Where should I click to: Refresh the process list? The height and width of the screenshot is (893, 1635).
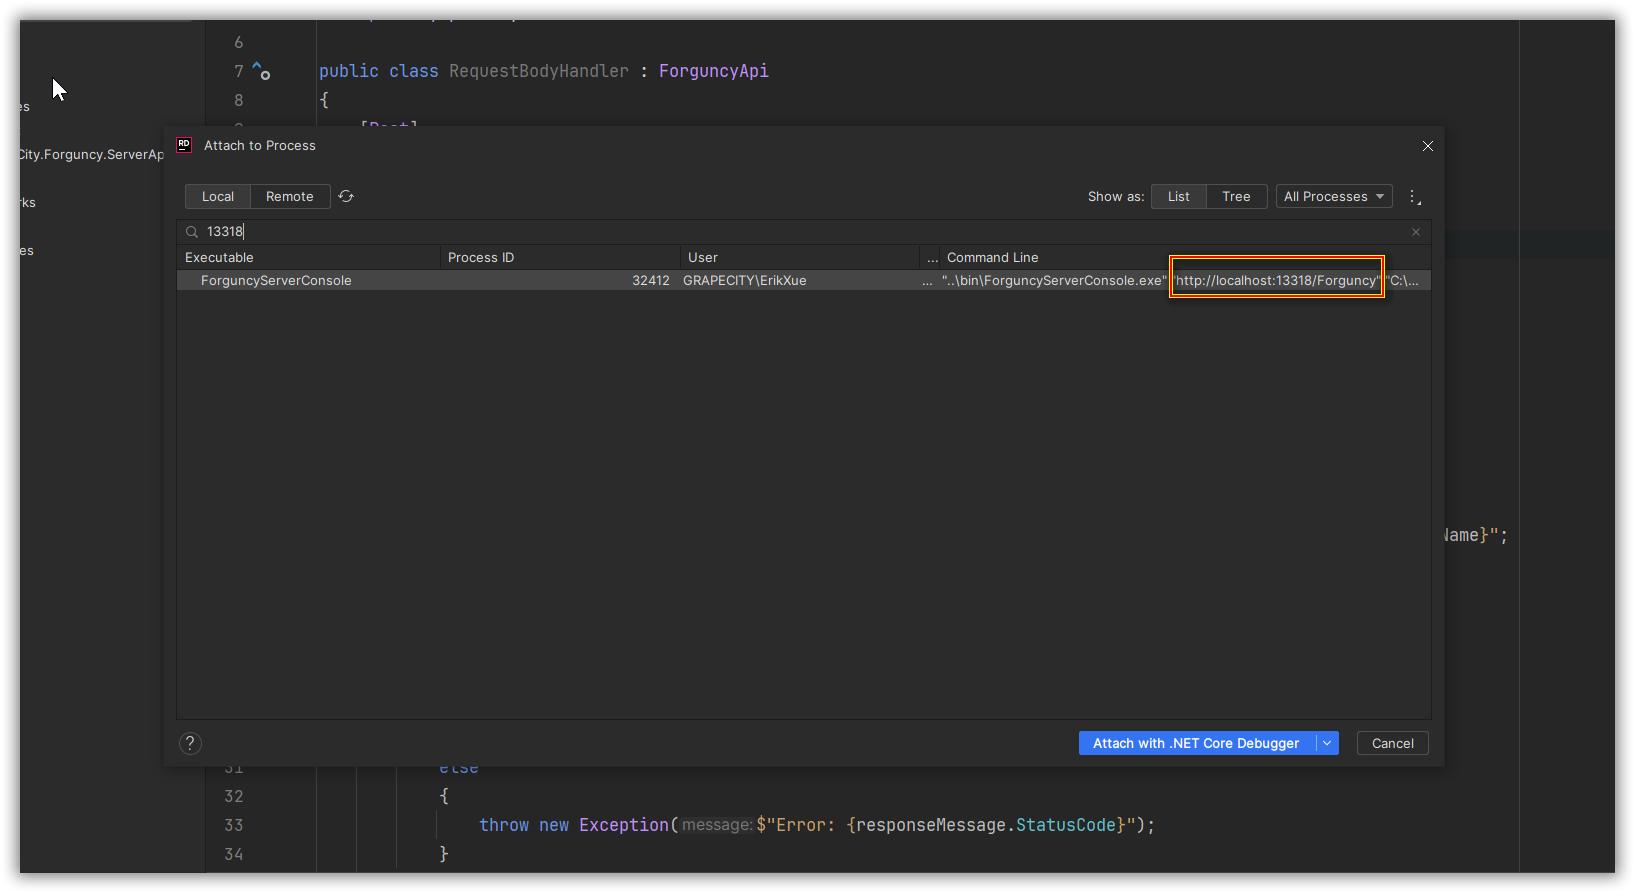click(346, 197)
